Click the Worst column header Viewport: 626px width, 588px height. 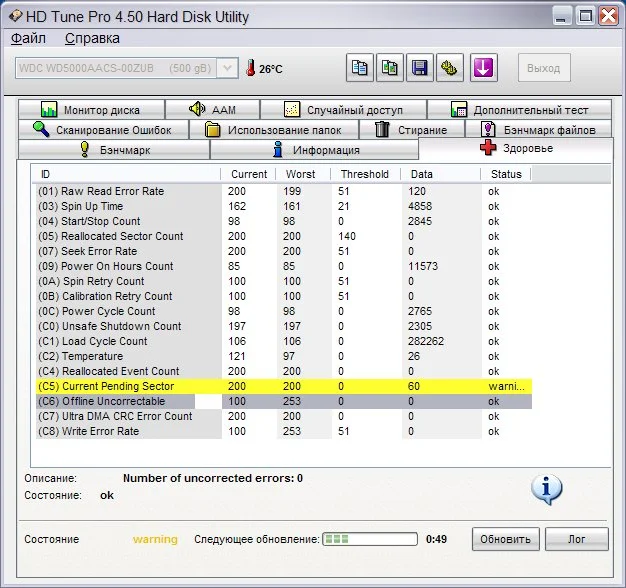[x=303, y=174]
